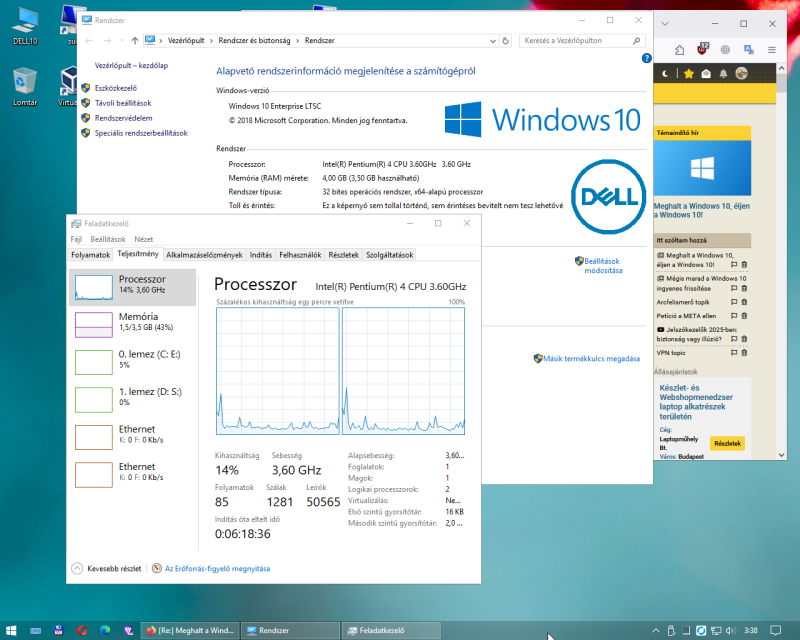Open Microsoft Edge from taskbar

pyautogui.click(x=105, y=631)
